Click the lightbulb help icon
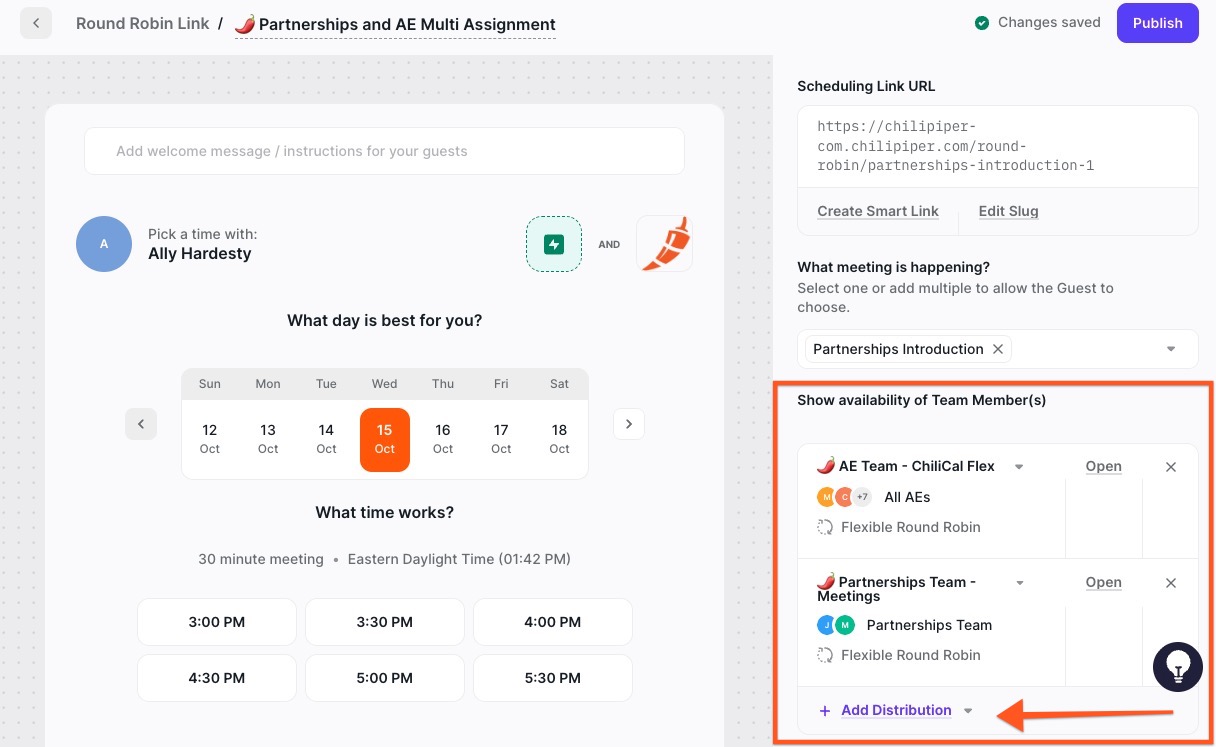1216x747 pixels. coord(1177,667)
